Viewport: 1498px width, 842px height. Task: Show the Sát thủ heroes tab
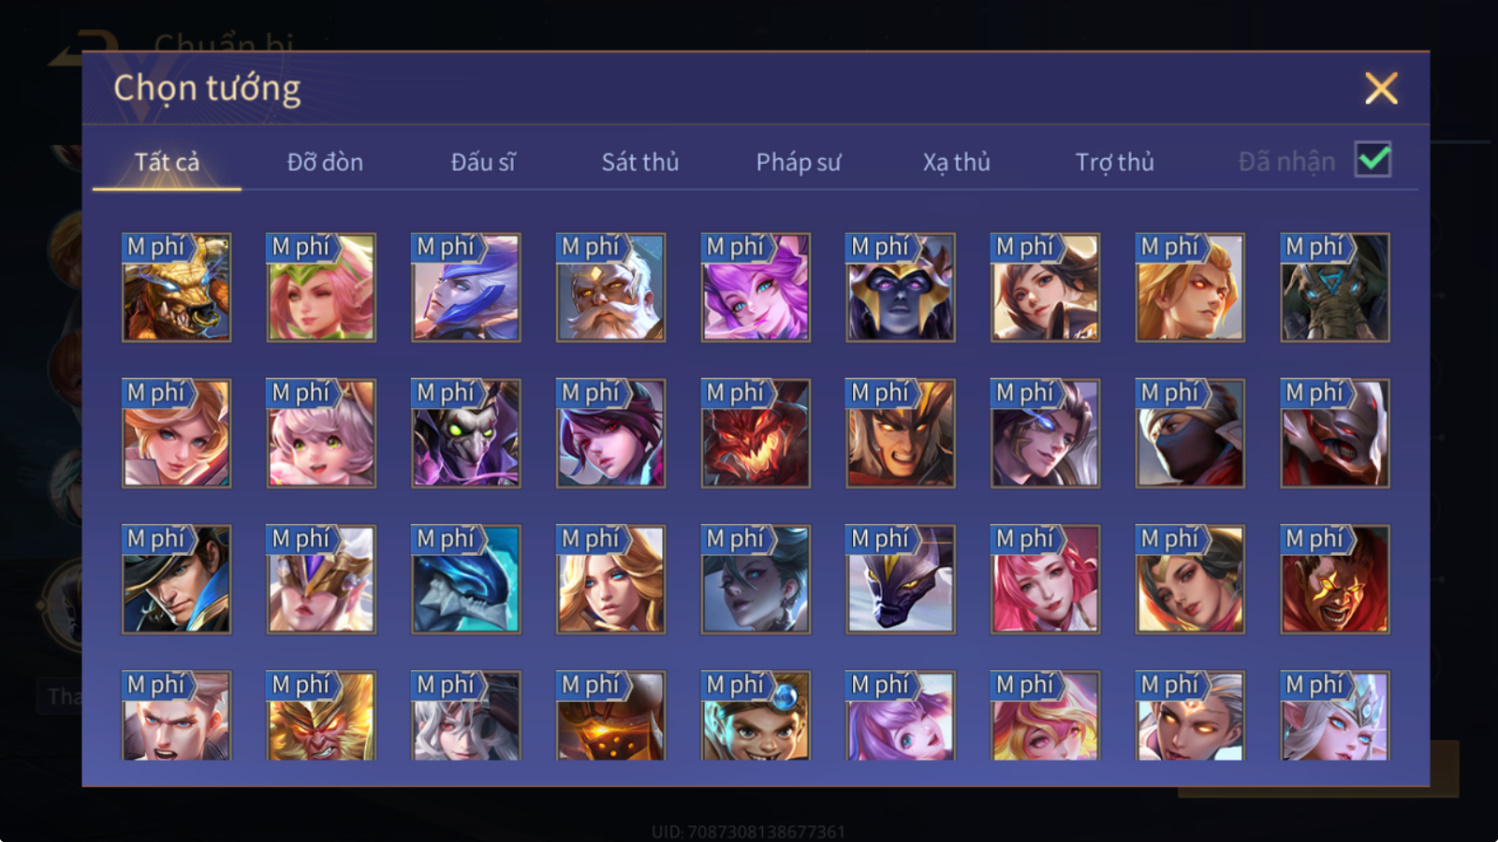click(x=640, y=162)
